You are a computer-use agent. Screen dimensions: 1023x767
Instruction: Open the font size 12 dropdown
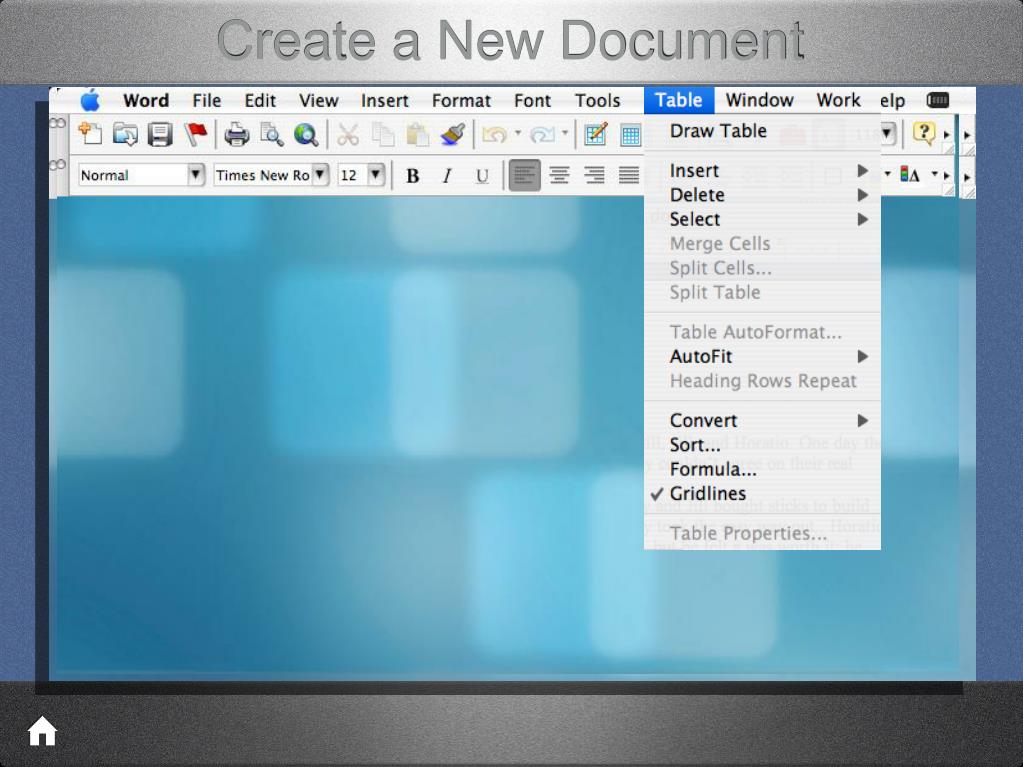point(376,175)
